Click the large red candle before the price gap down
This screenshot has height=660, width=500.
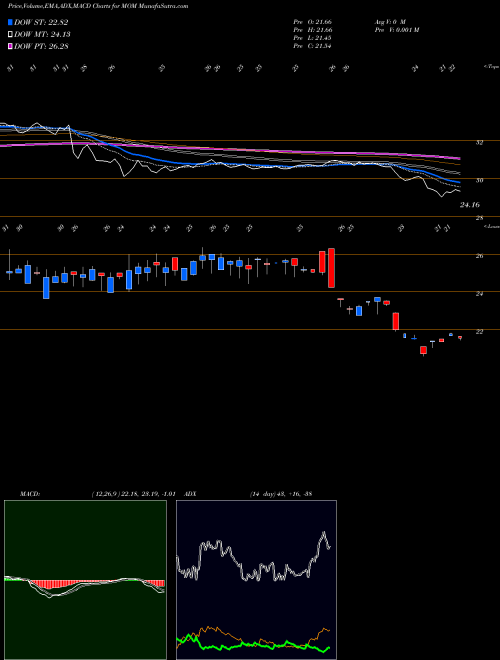331,268
